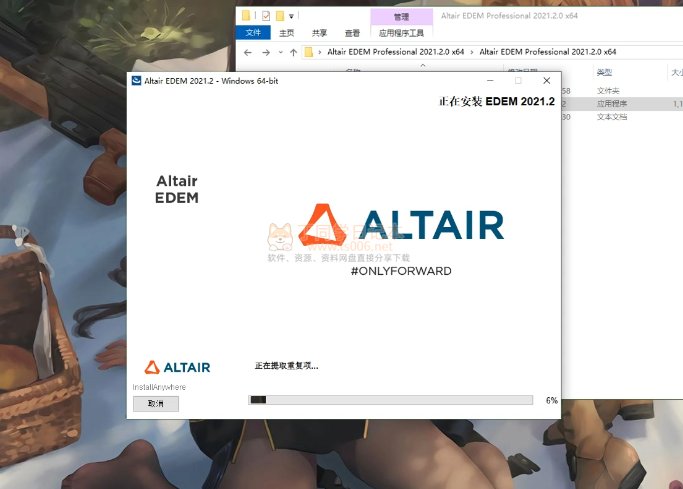683x489 pixels.
Task: Open the 应用程序工具 tab in Explorer
Action: 401,33
